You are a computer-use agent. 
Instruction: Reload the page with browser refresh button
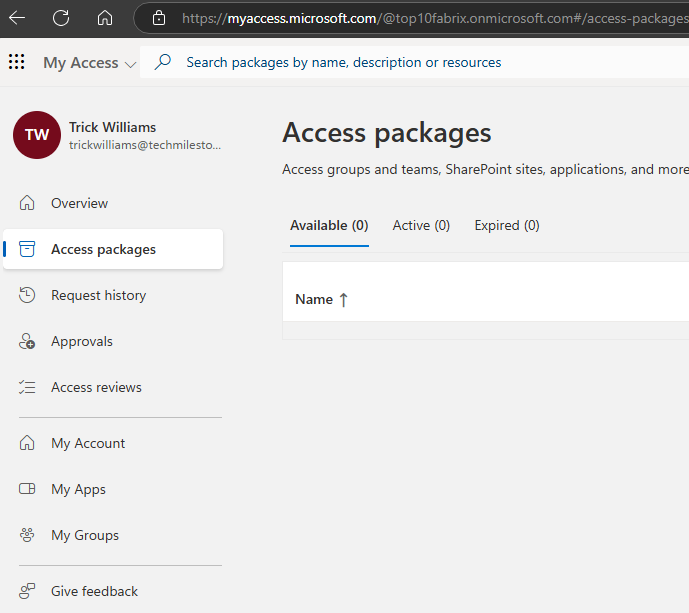tap(61, 17)
